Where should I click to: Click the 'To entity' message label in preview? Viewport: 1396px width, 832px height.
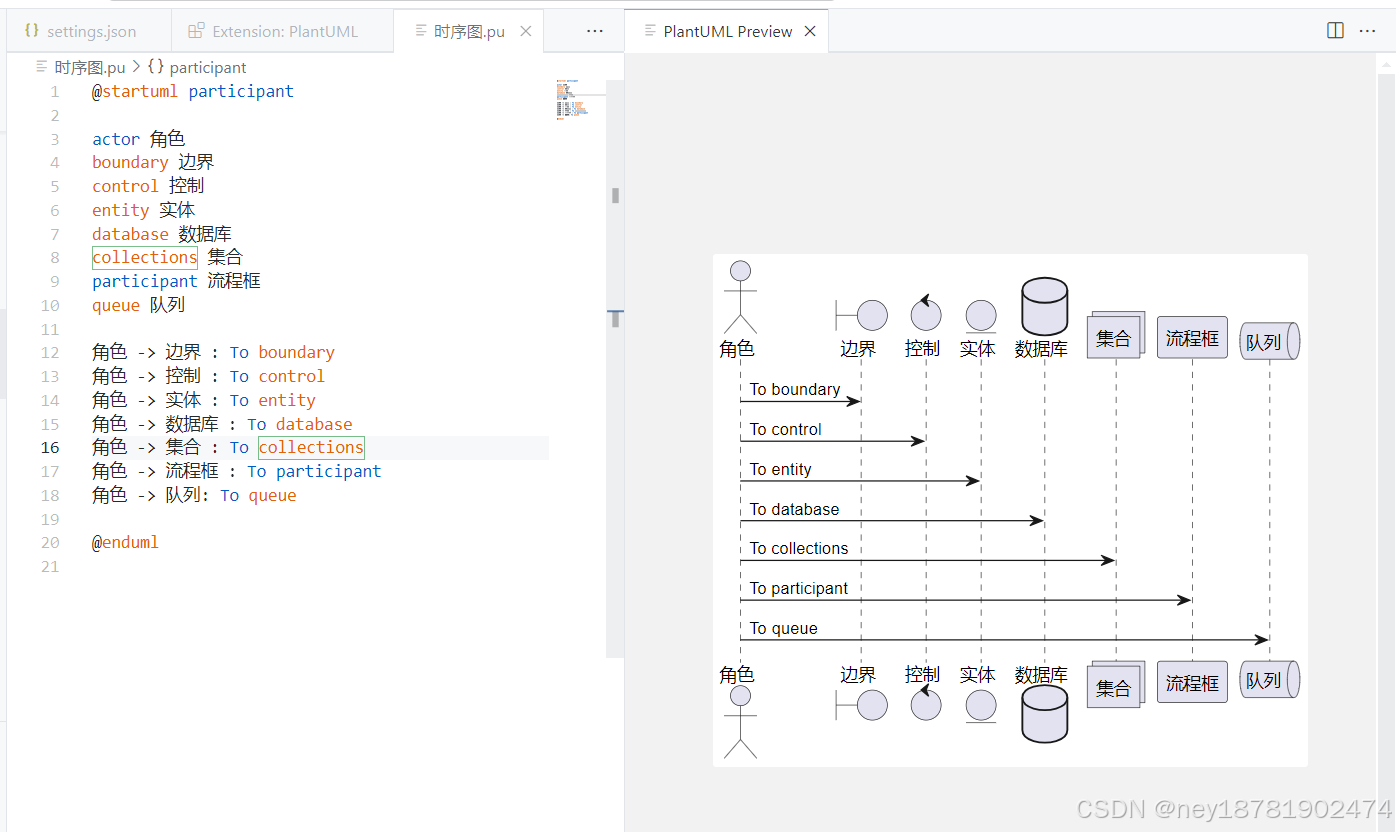[781, 469]
